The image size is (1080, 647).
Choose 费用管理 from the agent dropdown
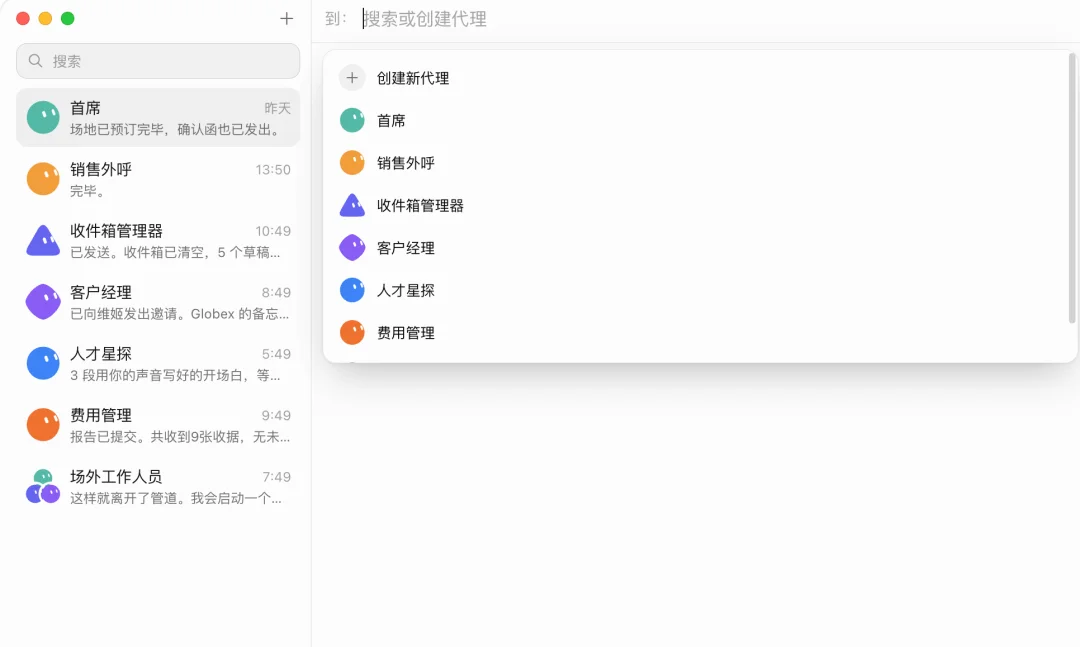(696, 333)
